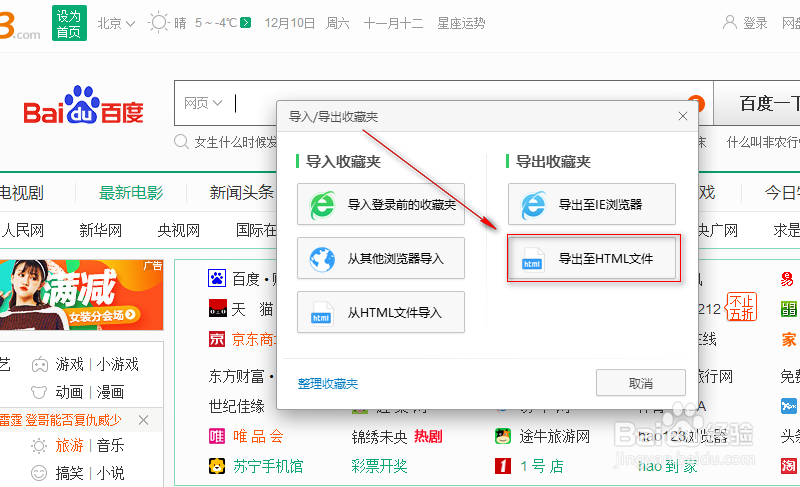Click 导出至HTML文件 button
This screenshot has width=800, height=487.
pos(593,259)
